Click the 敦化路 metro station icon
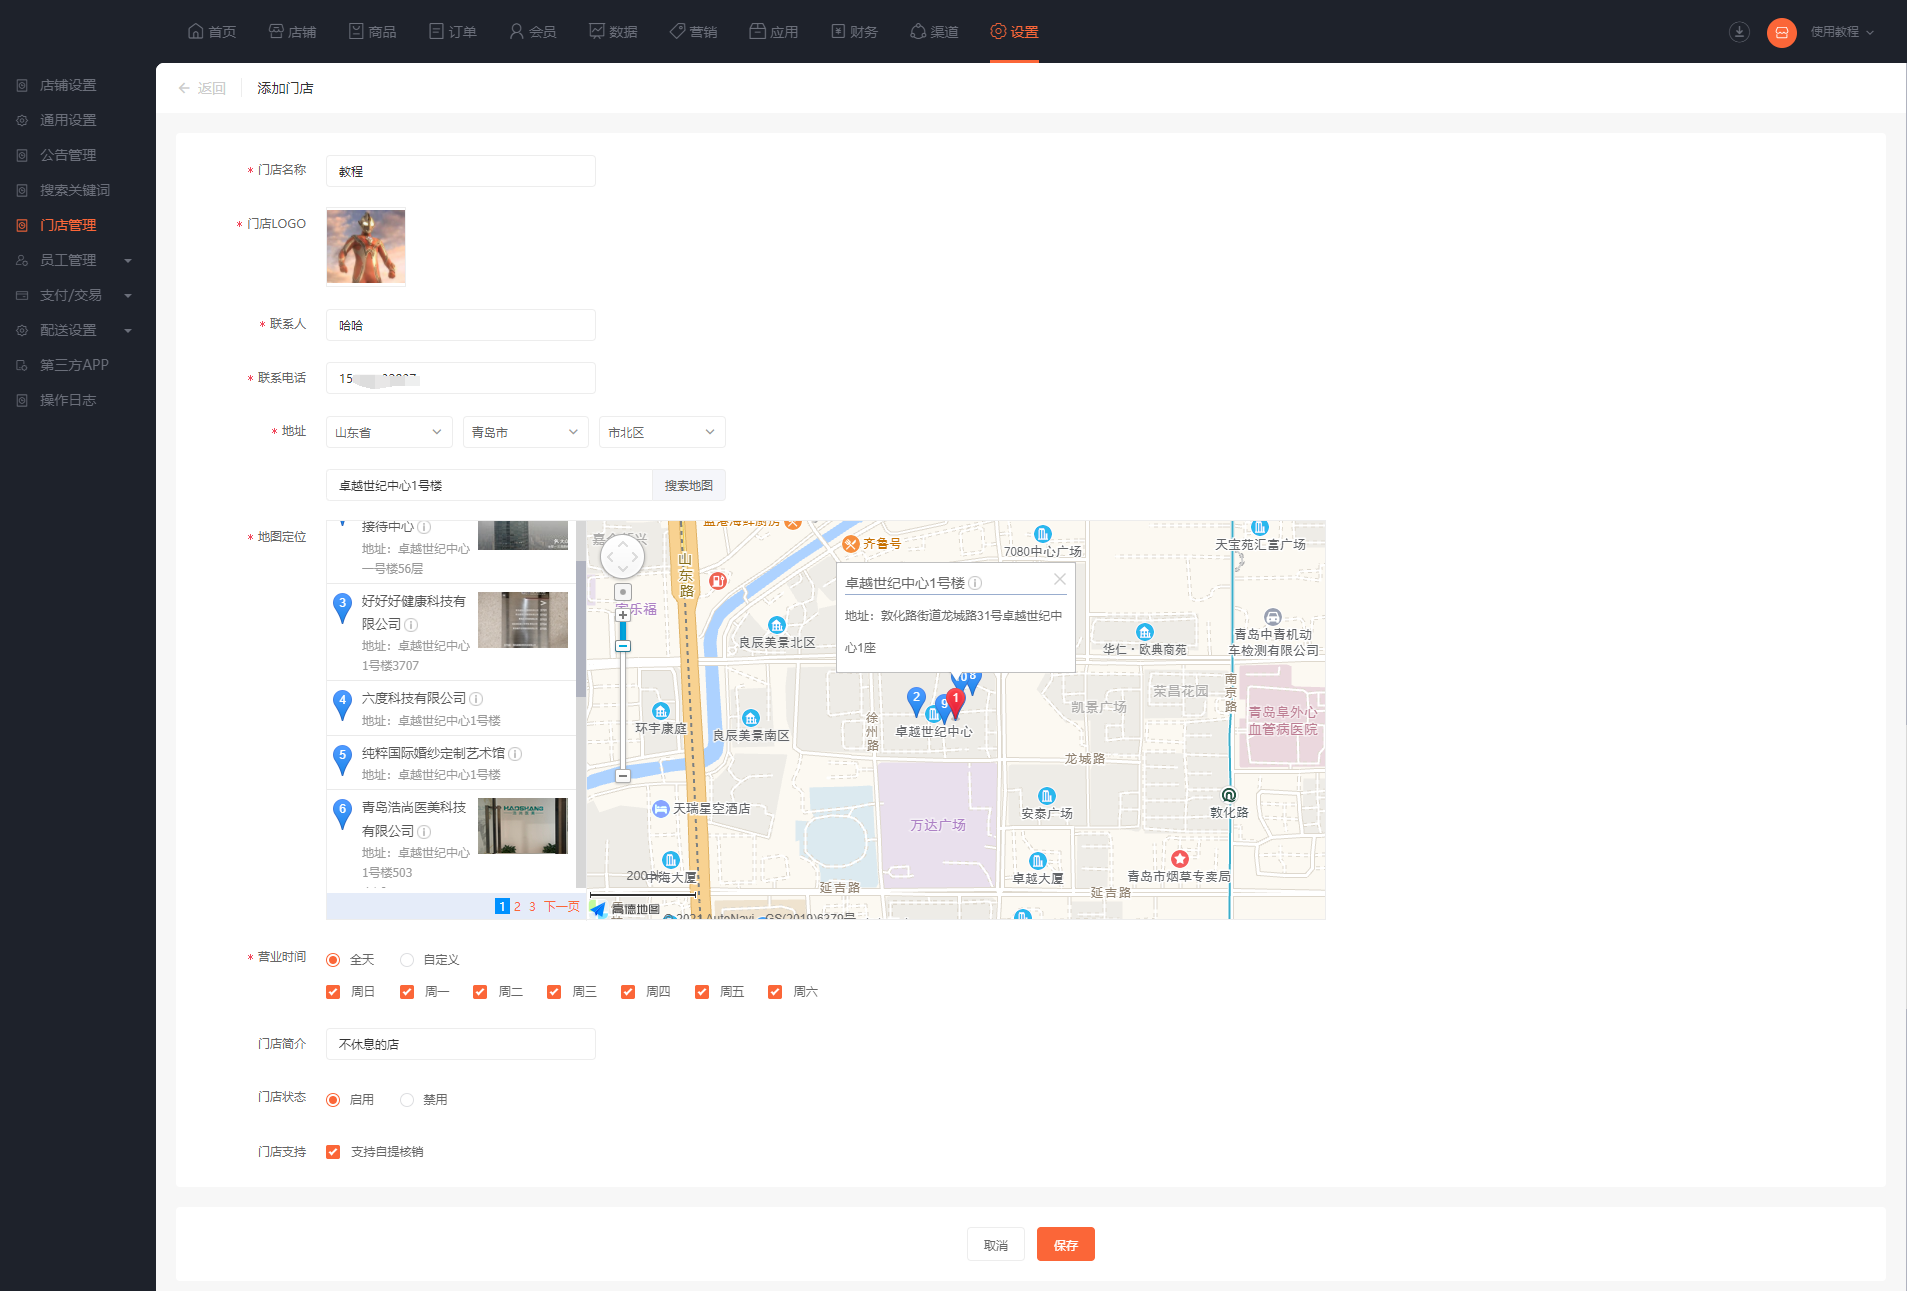 (1229, 795)
